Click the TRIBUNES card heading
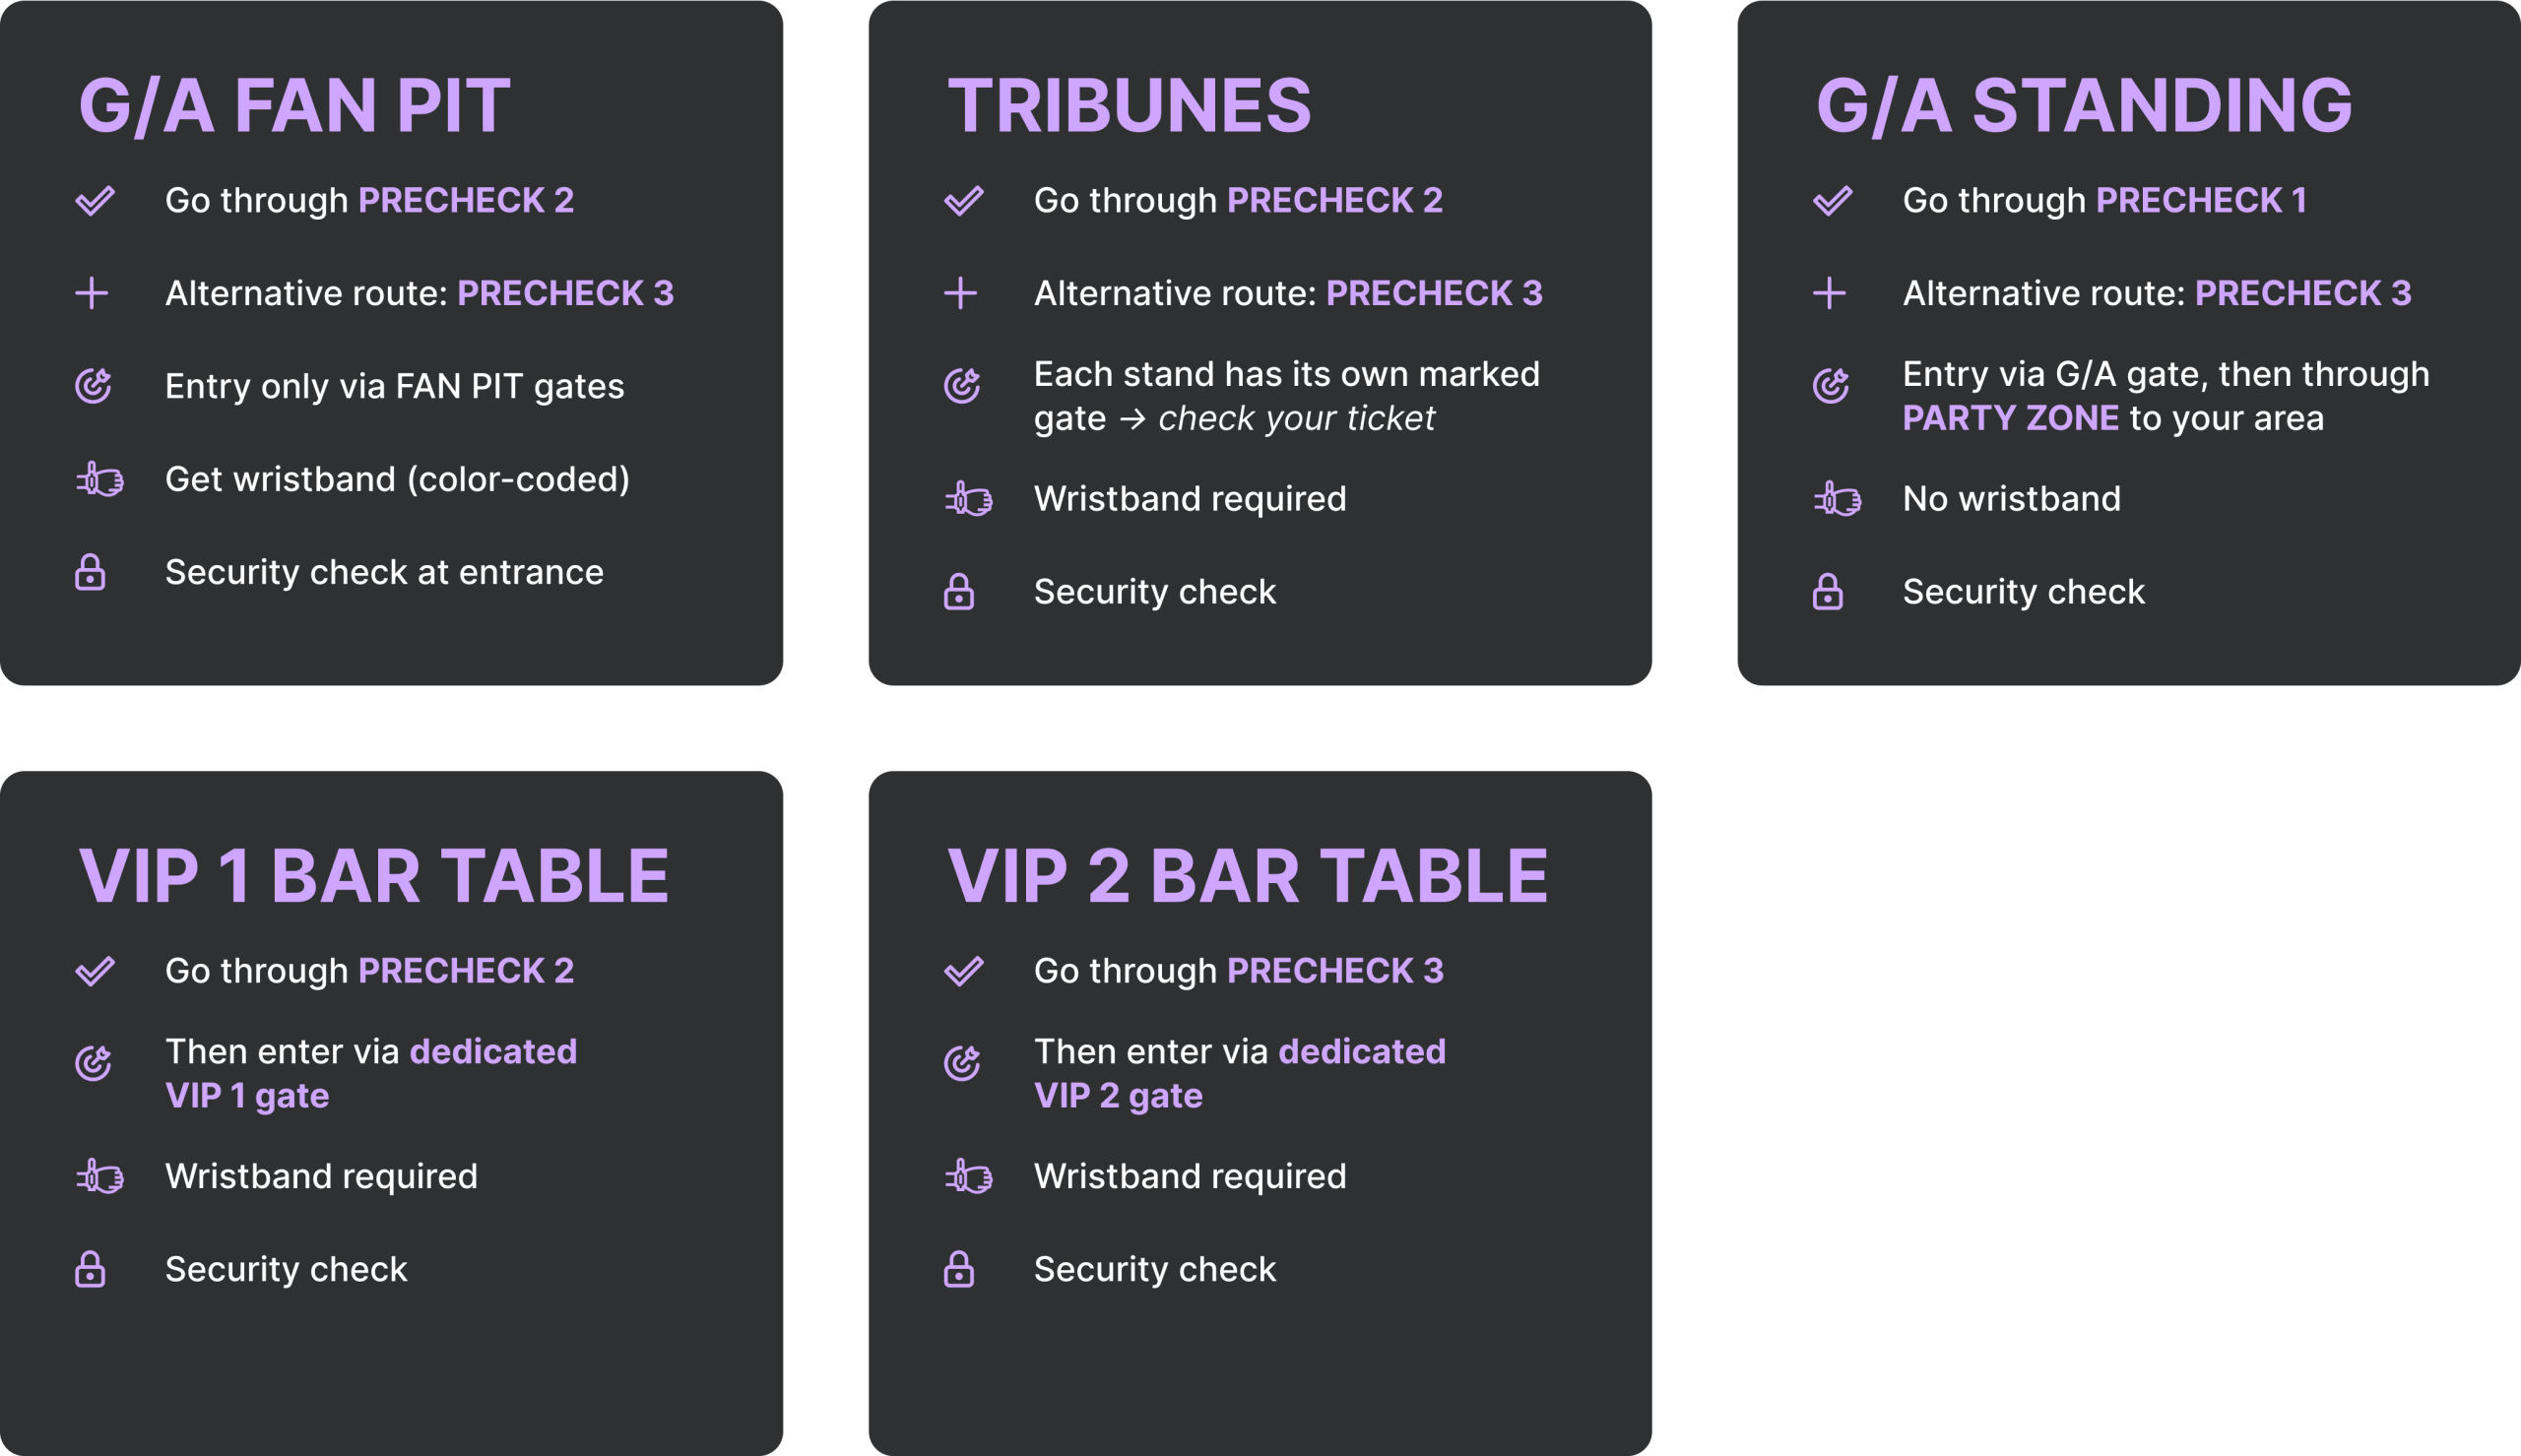 [1129, 106]
